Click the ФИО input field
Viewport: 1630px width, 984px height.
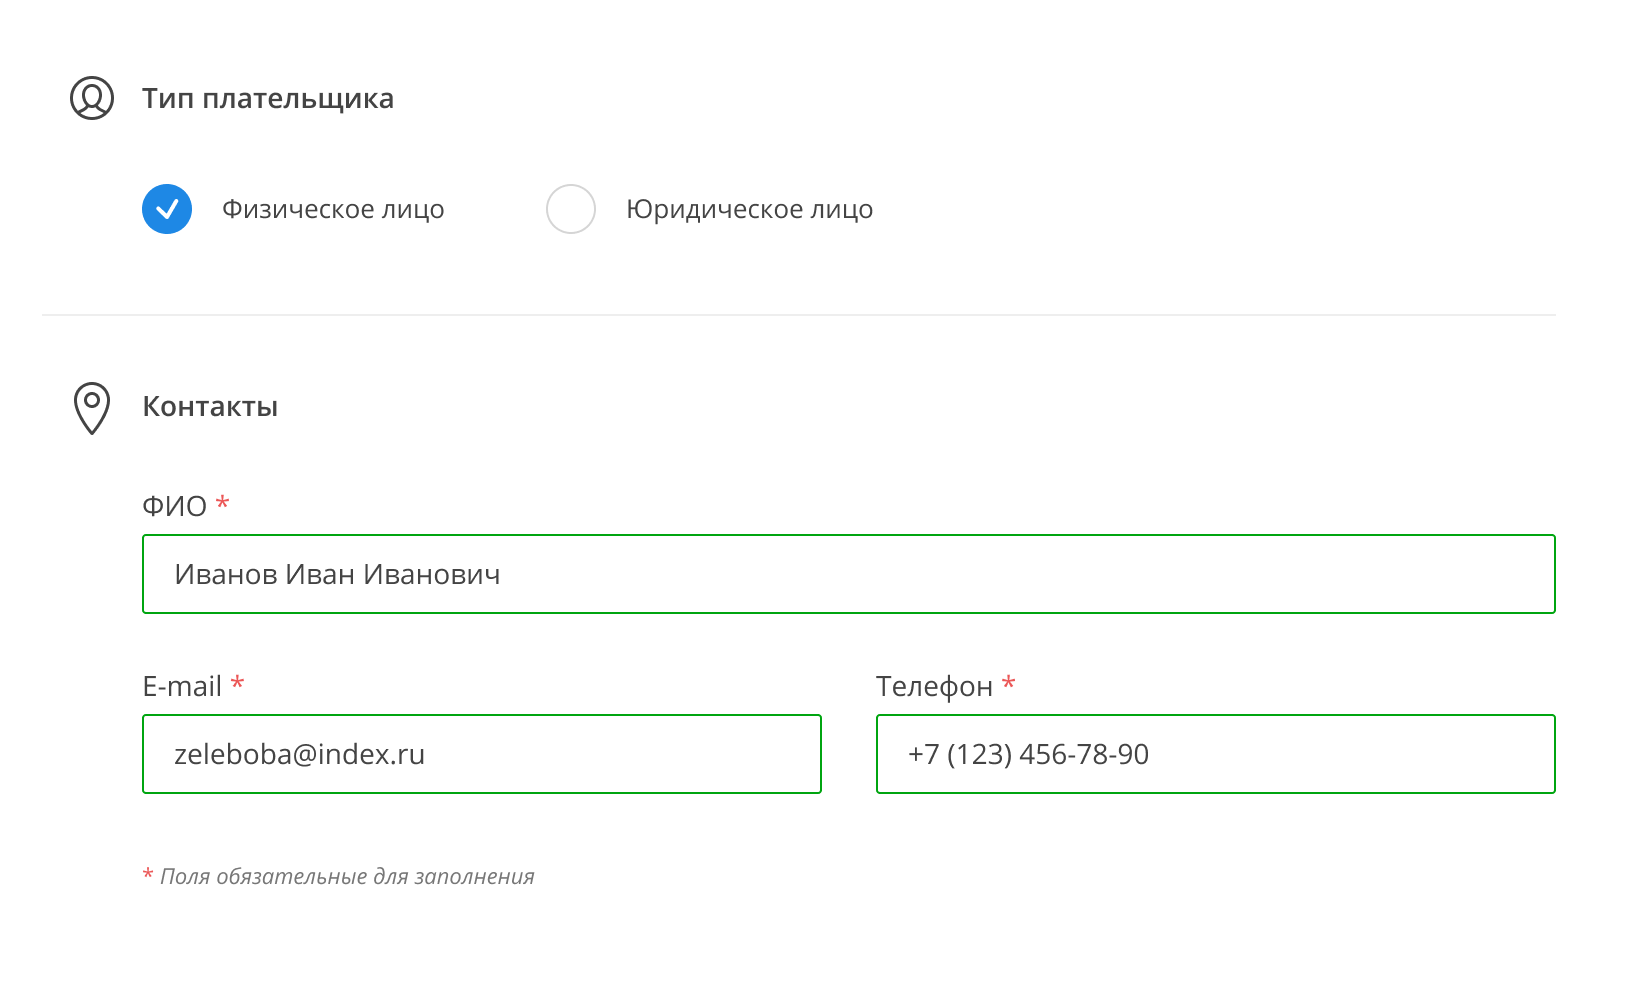tap(849, 574)
